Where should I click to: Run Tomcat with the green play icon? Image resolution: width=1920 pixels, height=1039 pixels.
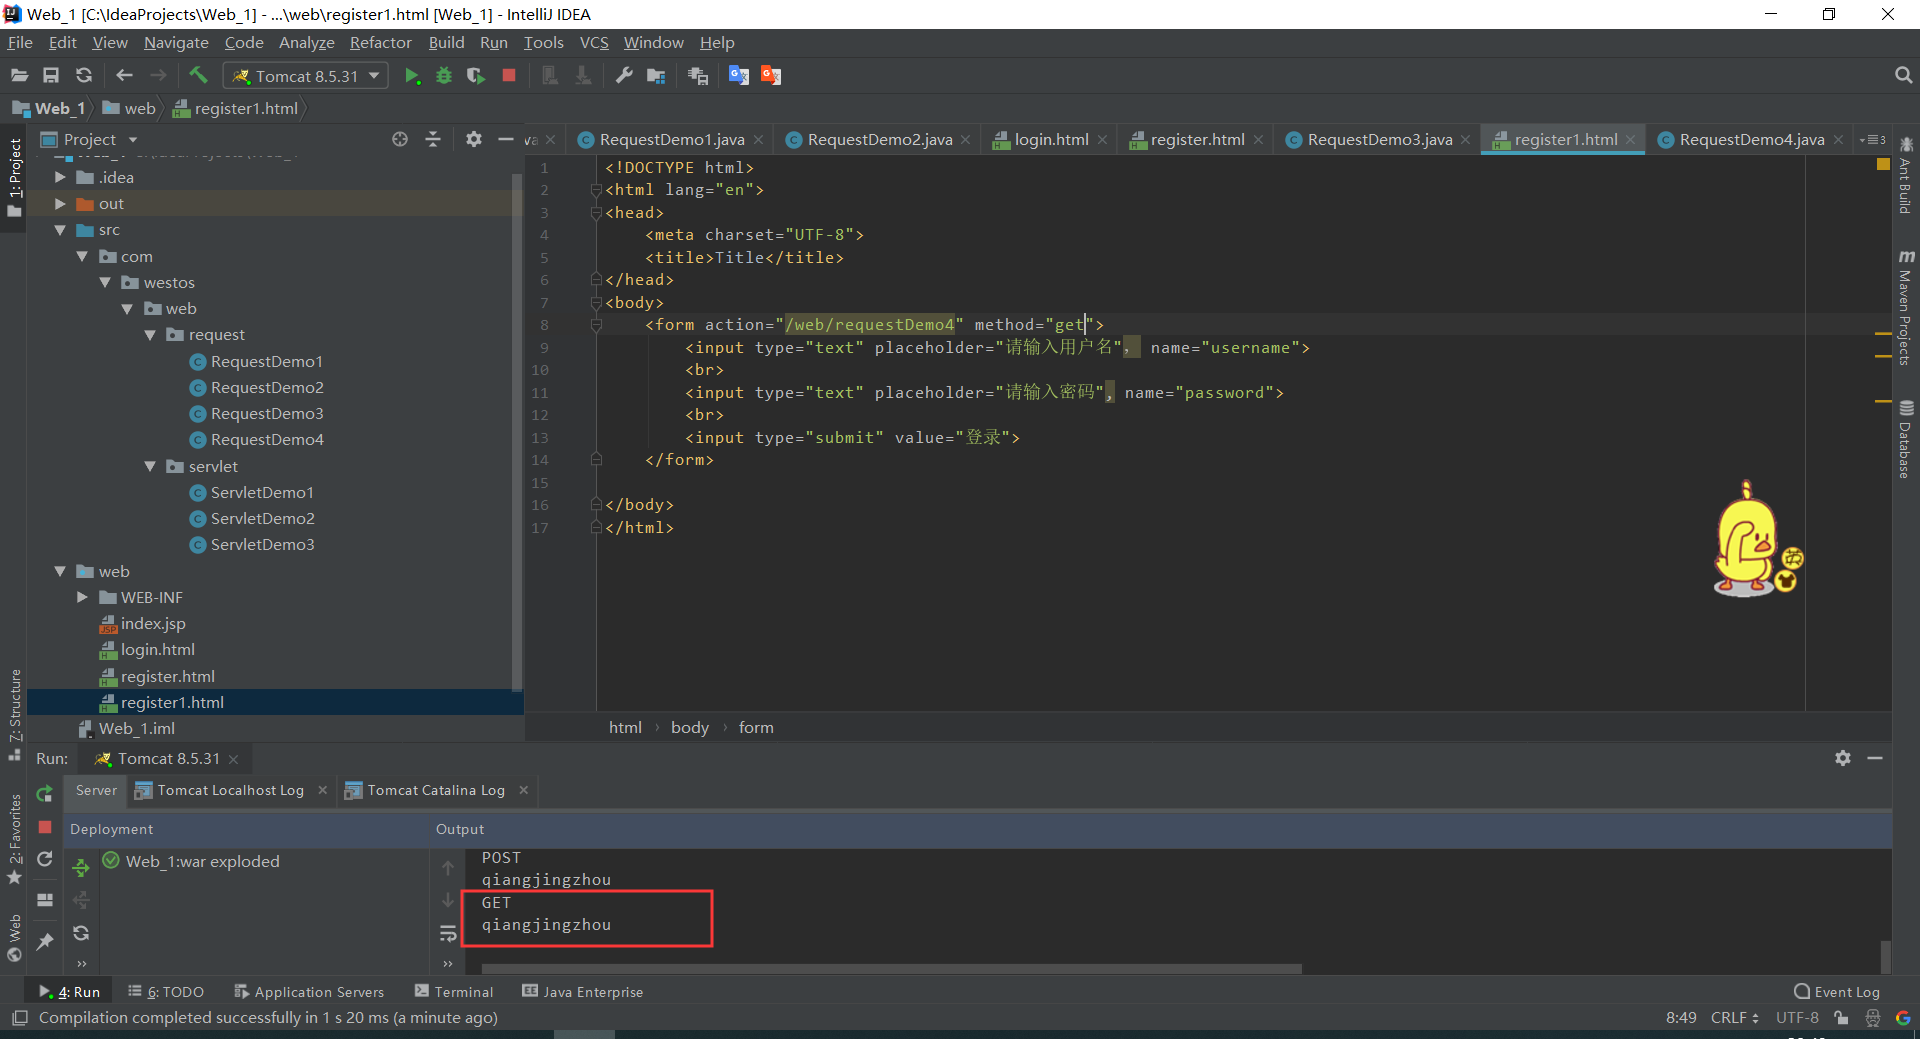[x=411, y=76]
